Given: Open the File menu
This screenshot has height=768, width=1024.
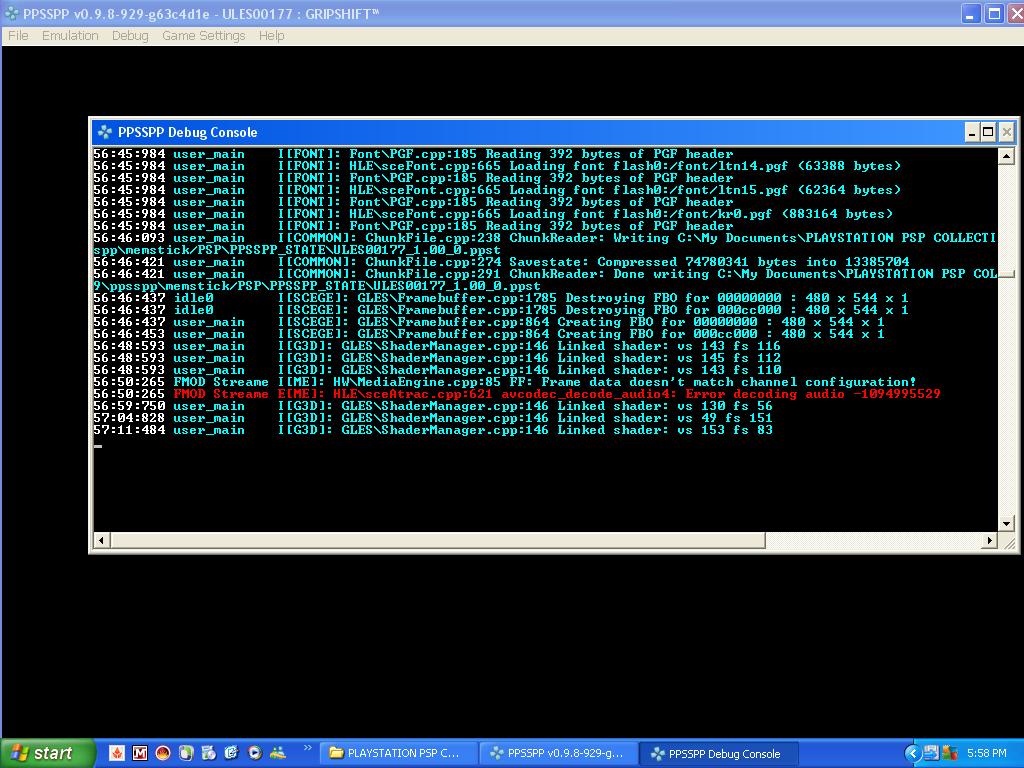Looking at the screenshot, I should pos(18,35).
